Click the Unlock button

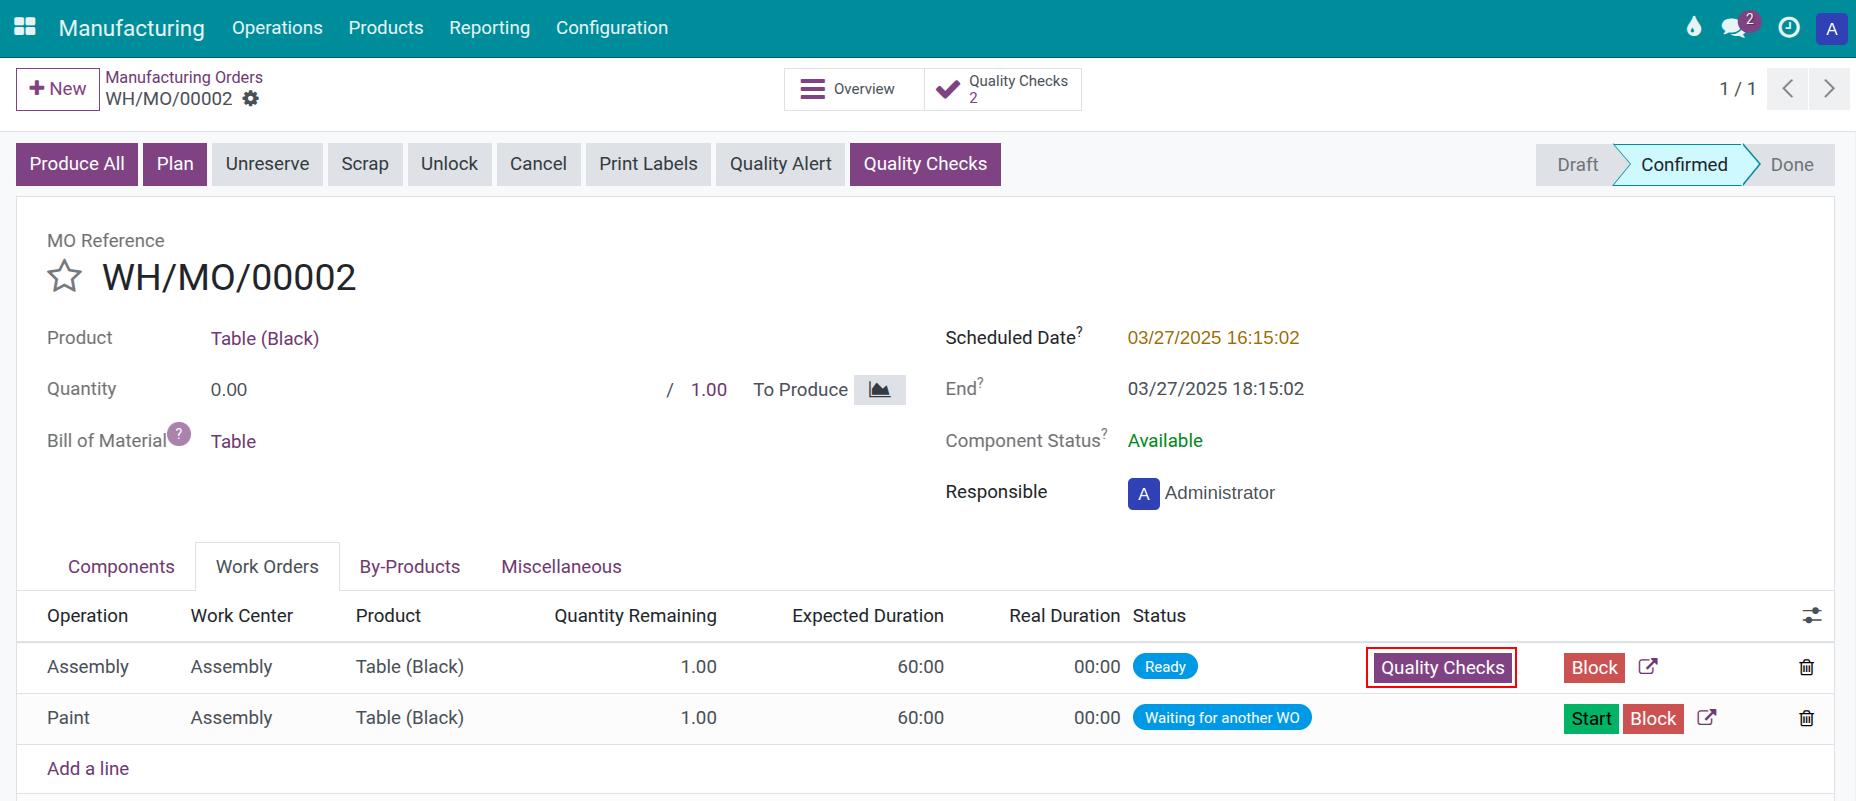[x=449, y=165]
